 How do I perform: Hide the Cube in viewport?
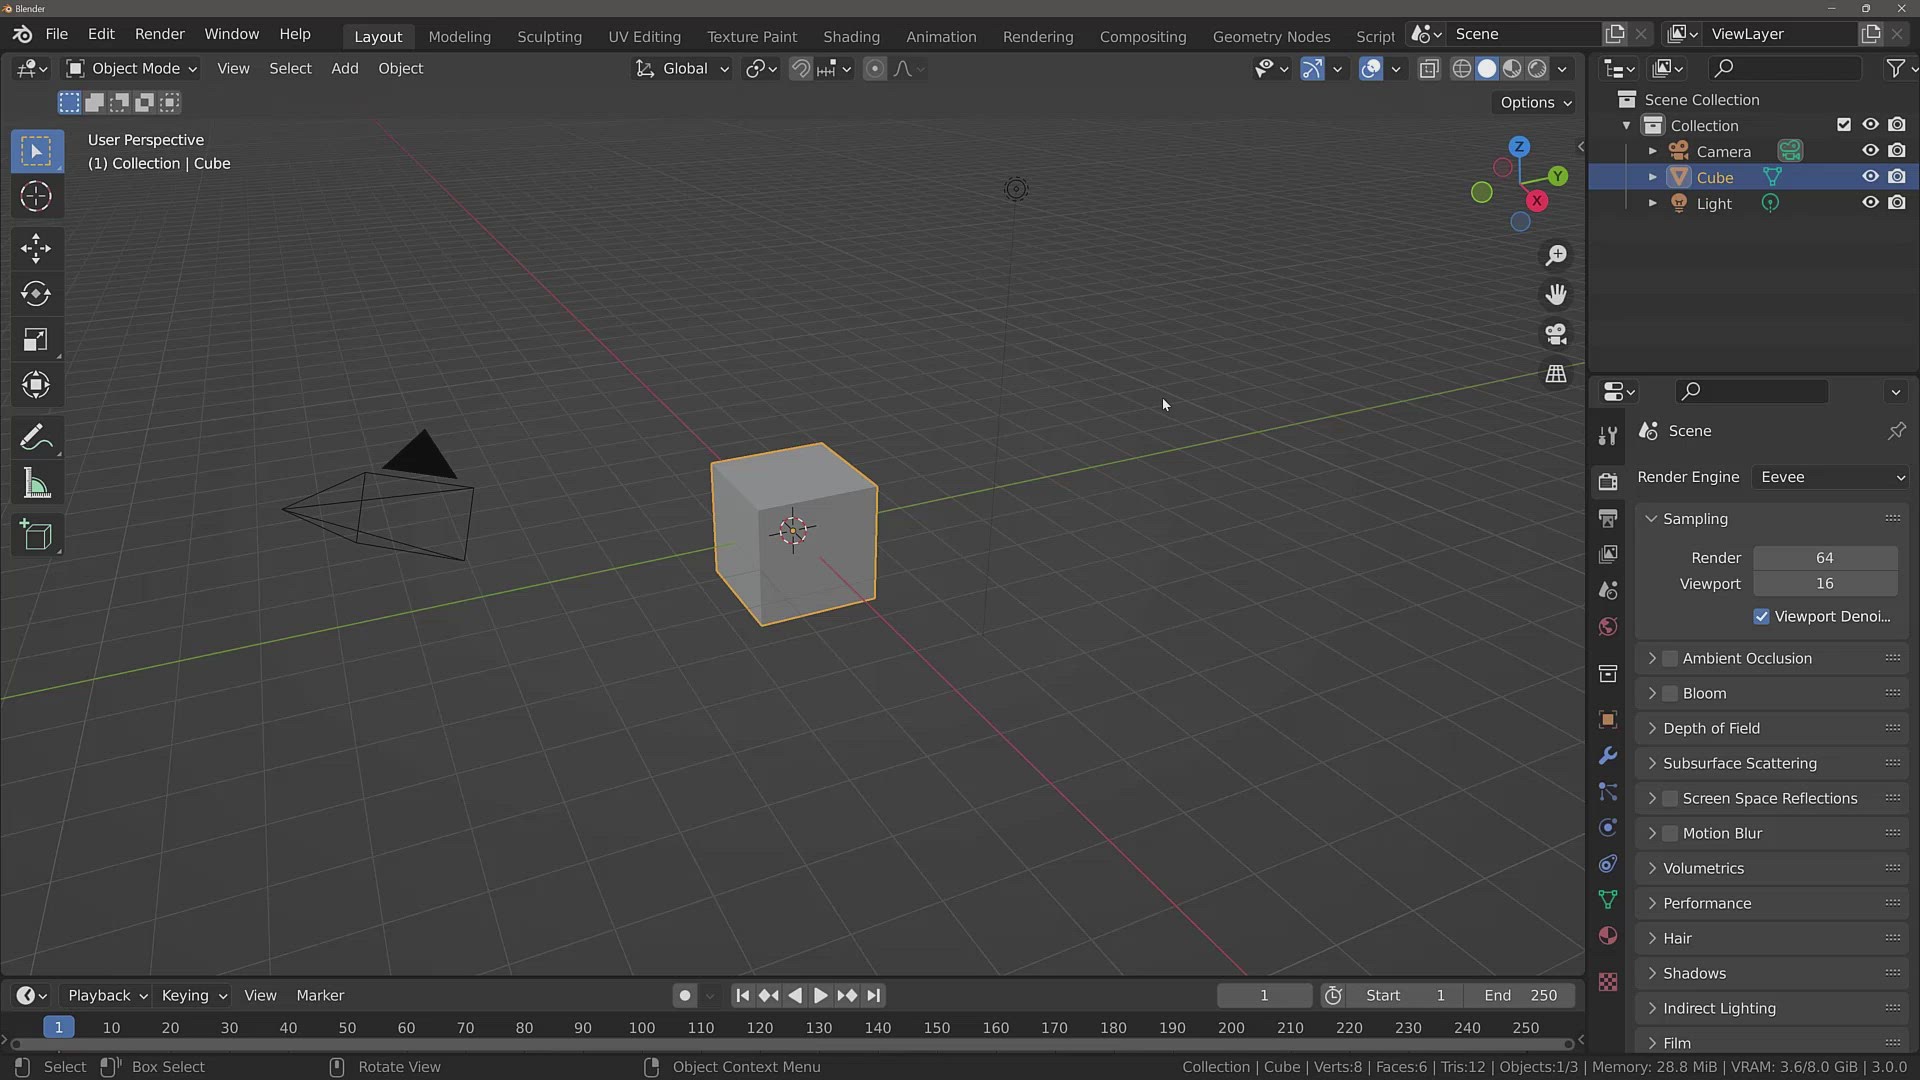coord(1870,177)
